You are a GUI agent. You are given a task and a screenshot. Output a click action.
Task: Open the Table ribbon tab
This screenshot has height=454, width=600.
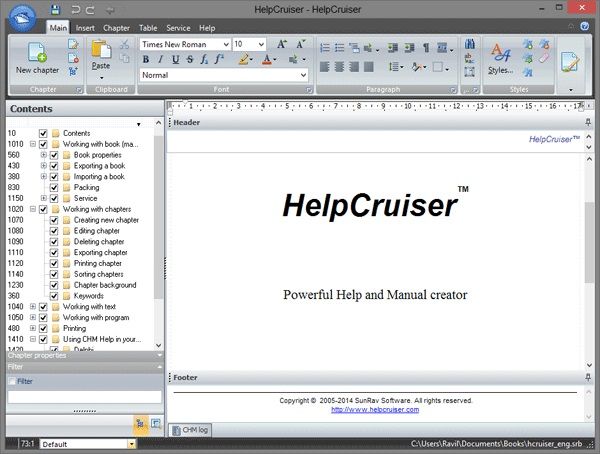[148, 28]
